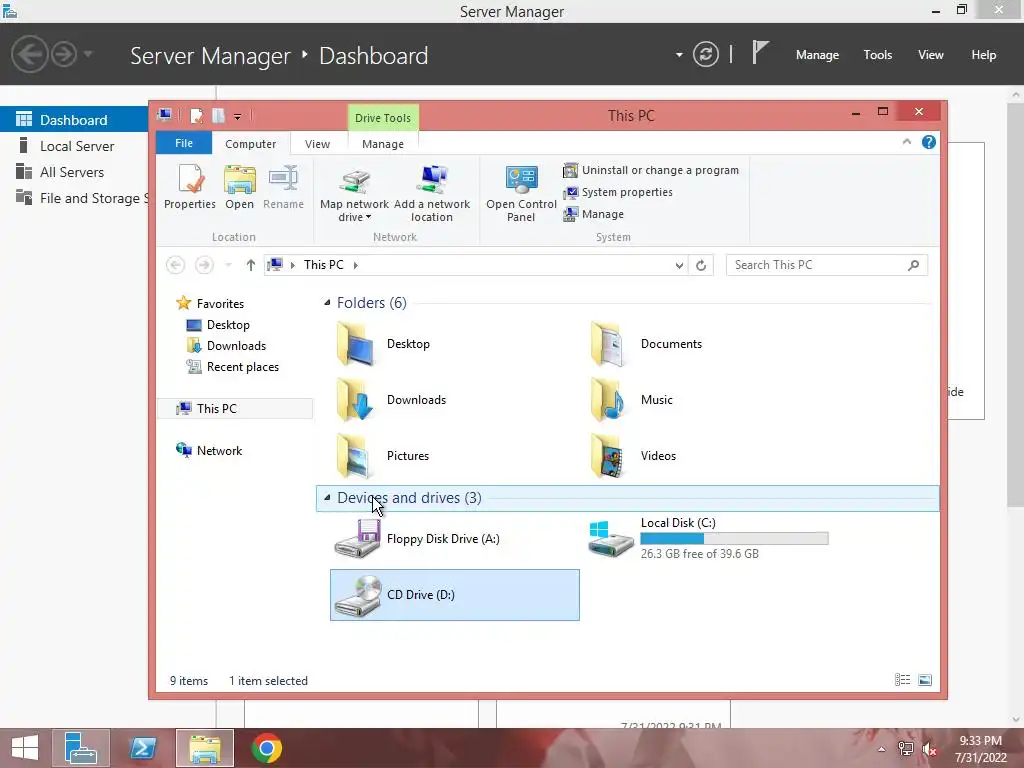
Task: Select the Videos folder
Action: pos(633,456)
